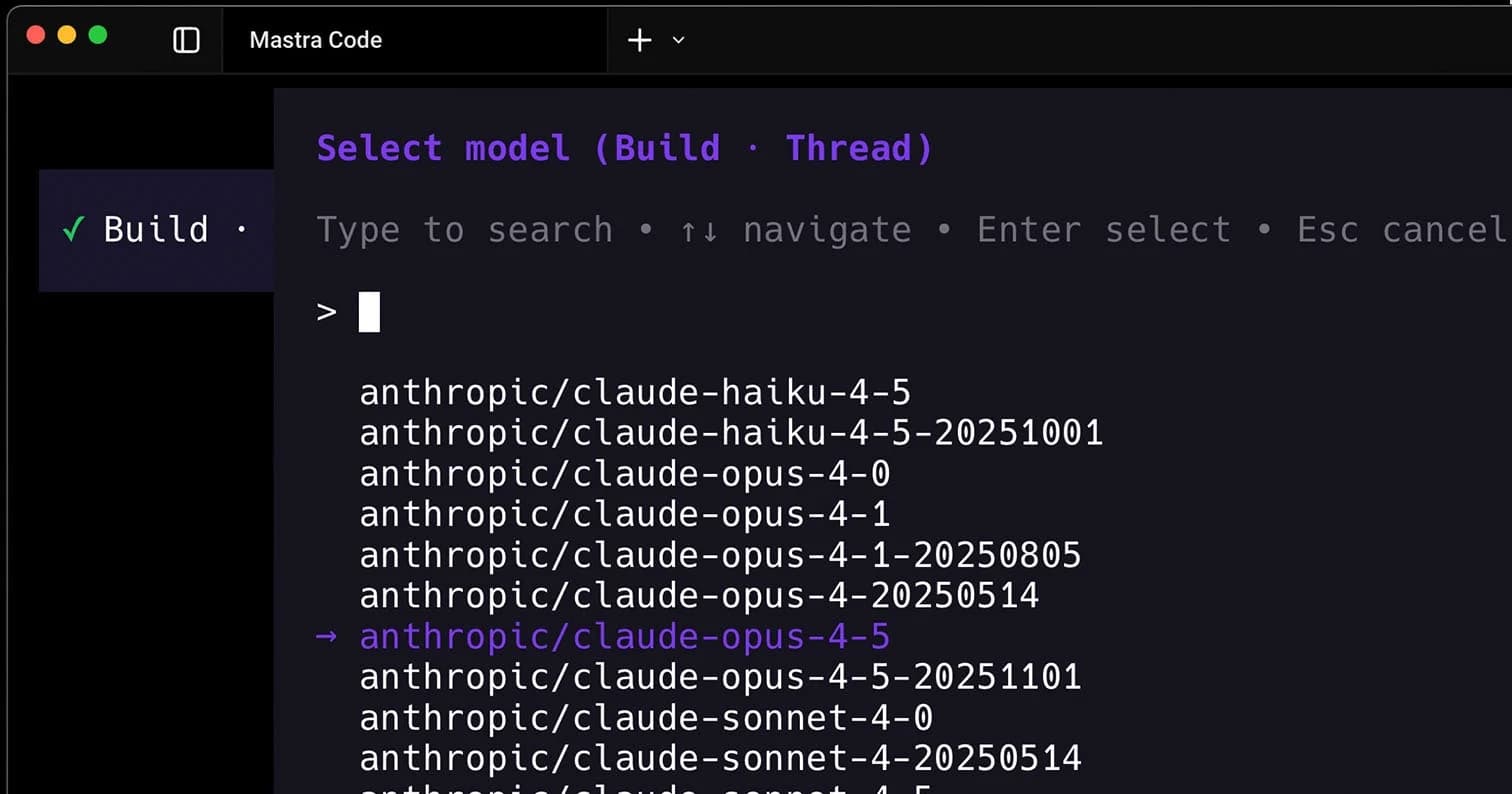Click the new tab plus icon
1512x794 pixels.
(639, 40)
